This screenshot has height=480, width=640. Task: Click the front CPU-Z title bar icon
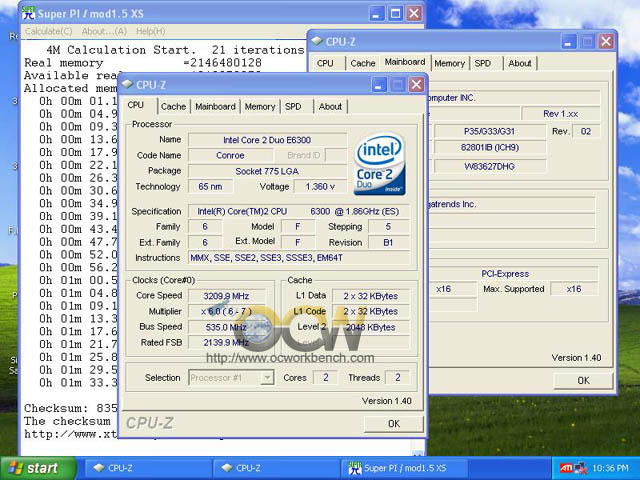128,84
